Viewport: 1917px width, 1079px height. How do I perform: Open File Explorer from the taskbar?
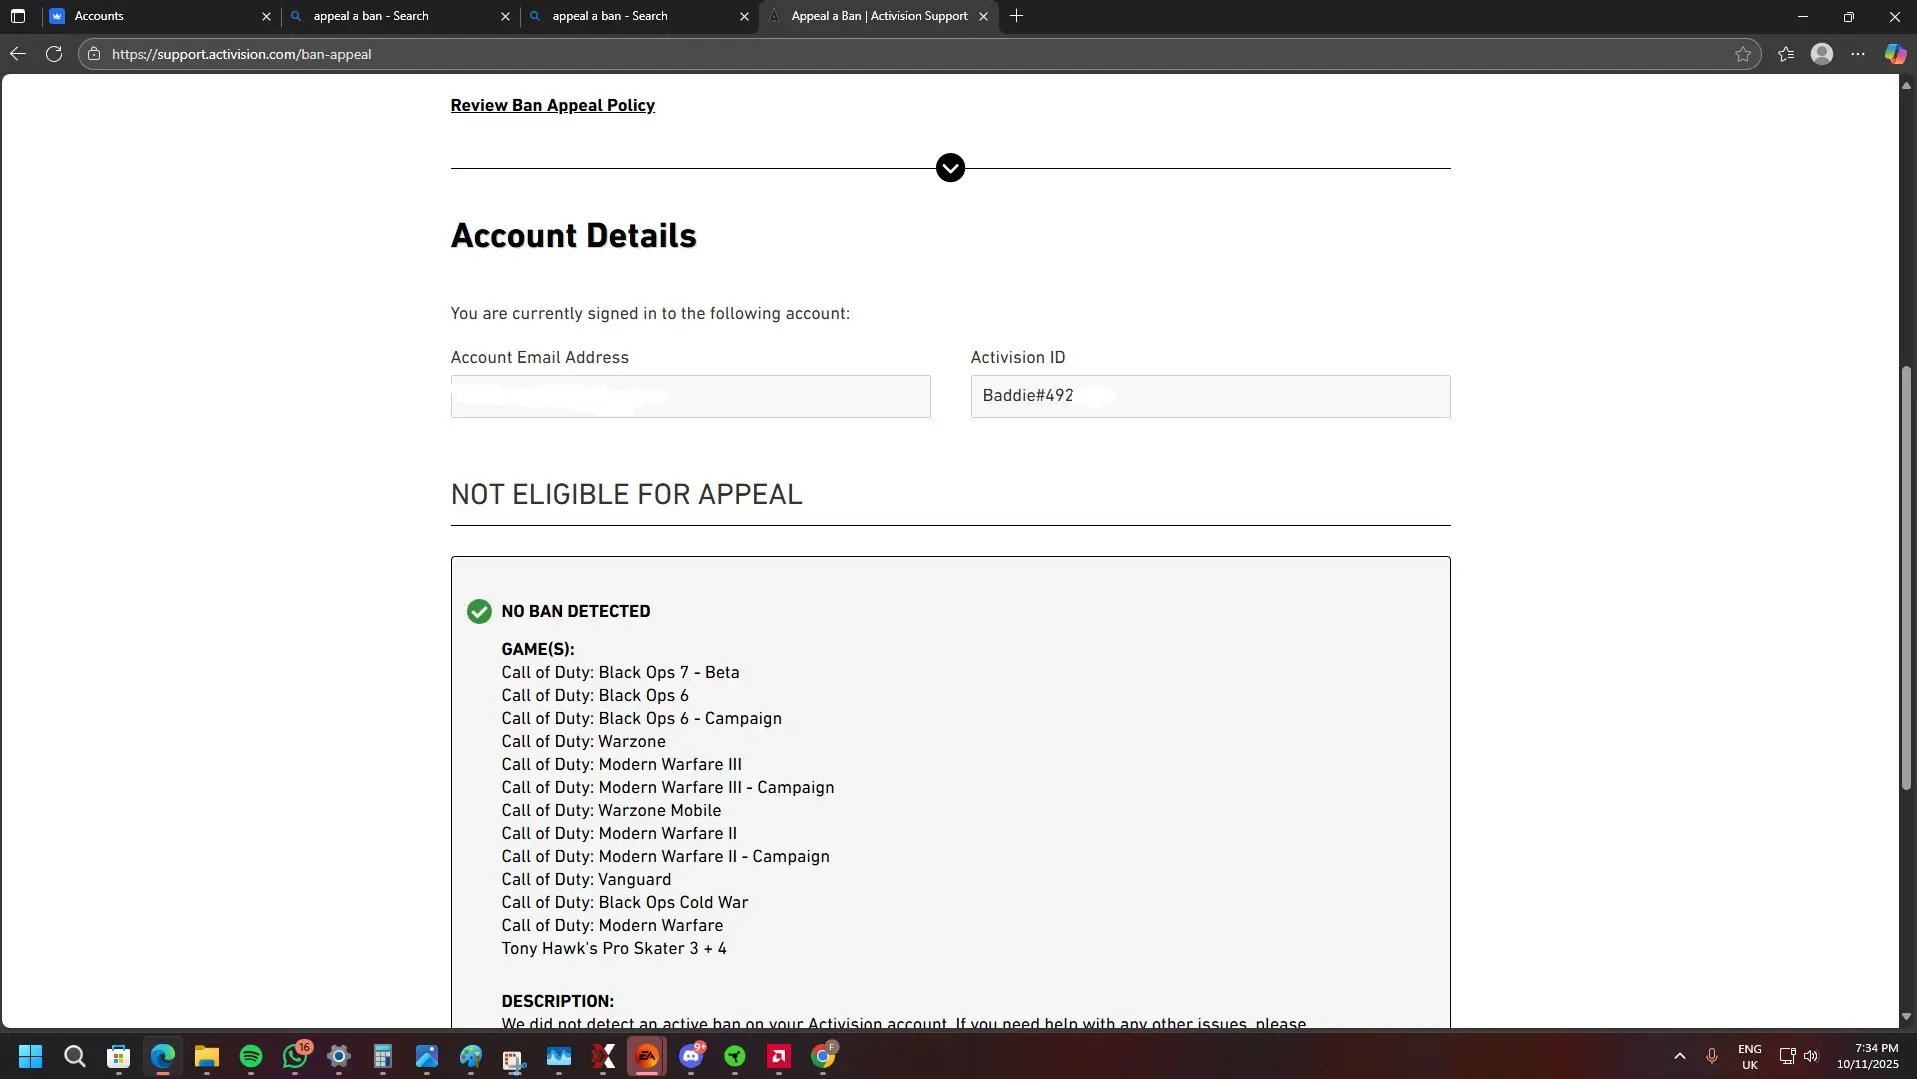[x=207, y=1056]
